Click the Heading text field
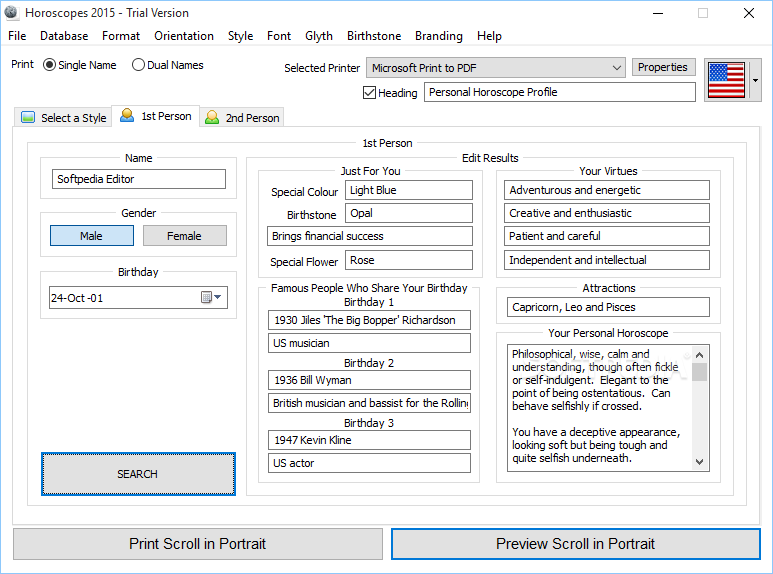 coord(560,92)
